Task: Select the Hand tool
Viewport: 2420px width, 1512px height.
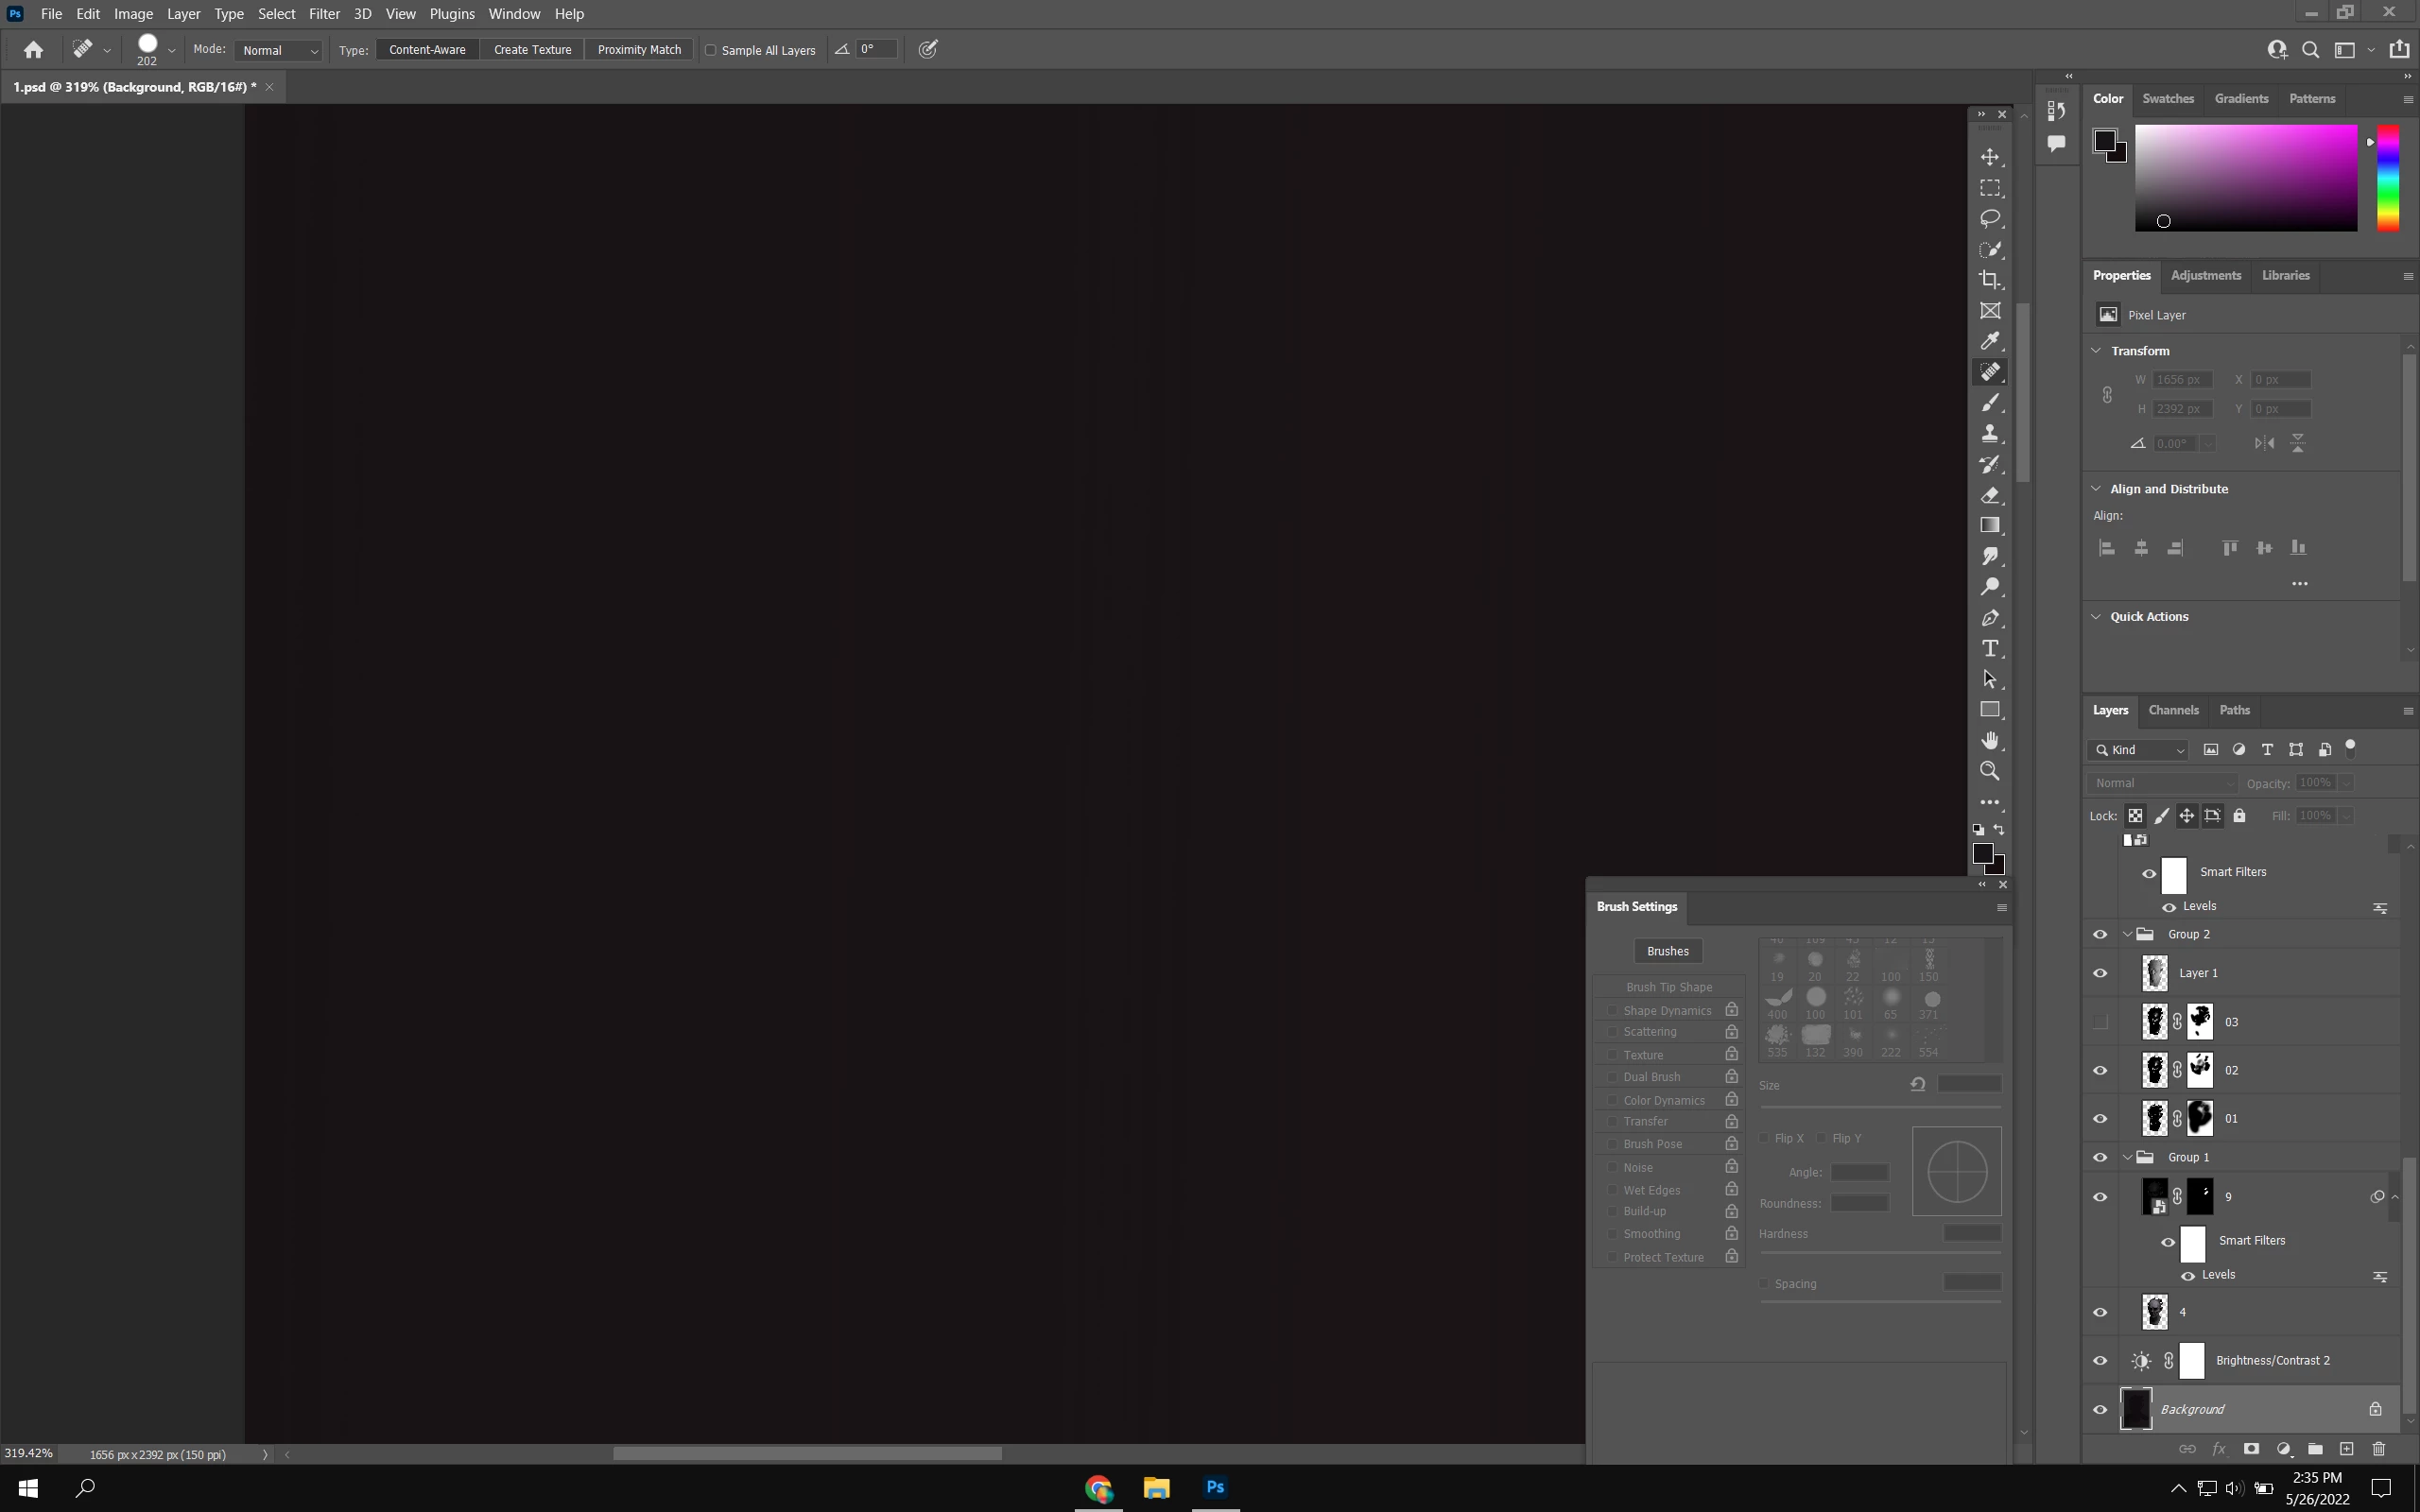Action: pos(1990,740)
